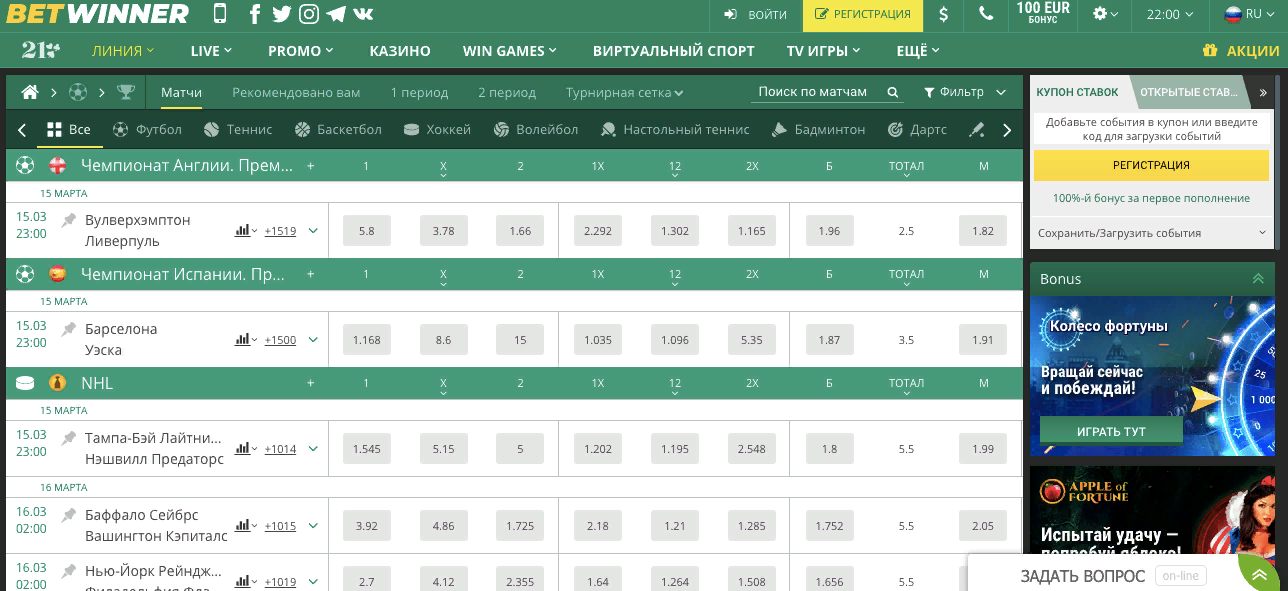Select the Настольный теннис filter
This screenshot has height=591, width=1288.
(675, 129)
